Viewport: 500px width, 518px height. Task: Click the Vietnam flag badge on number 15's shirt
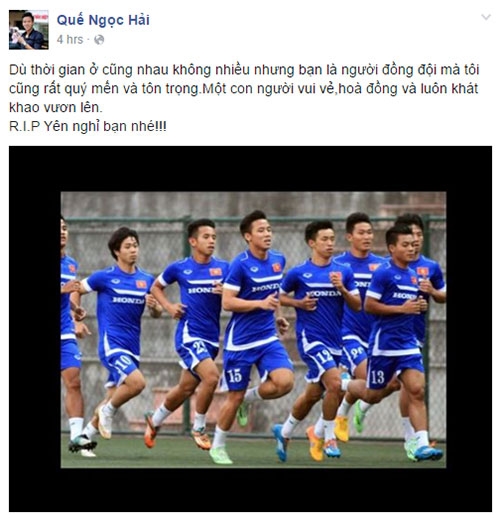pos(277,267)
